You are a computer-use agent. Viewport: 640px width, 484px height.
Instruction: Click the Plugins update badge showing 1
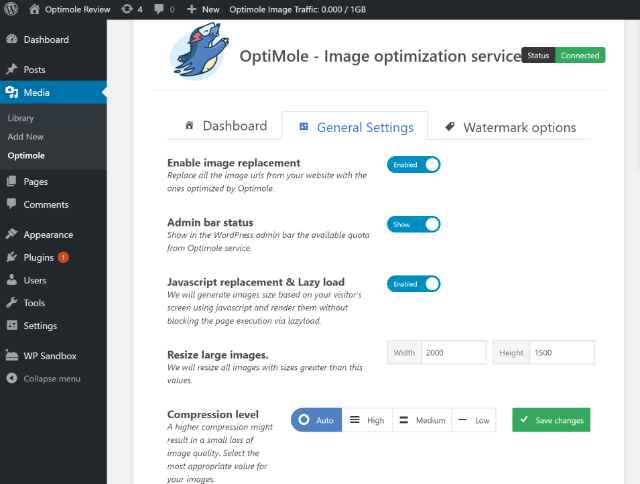click(x=63, y=257)
